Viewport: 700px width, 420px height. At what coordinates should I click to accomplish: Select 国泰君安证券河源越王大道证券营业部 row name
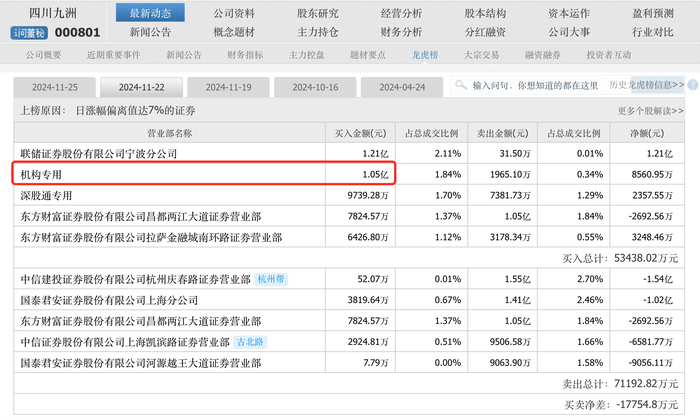pyautogui.click(x=141, y=363)
